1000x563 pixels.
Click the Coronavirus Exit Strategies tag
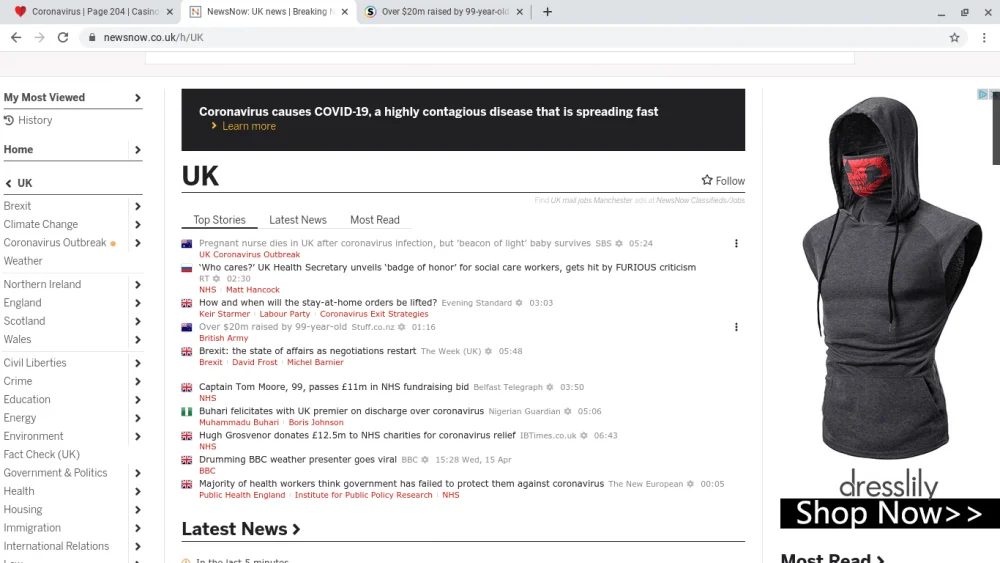pos(374,314)
